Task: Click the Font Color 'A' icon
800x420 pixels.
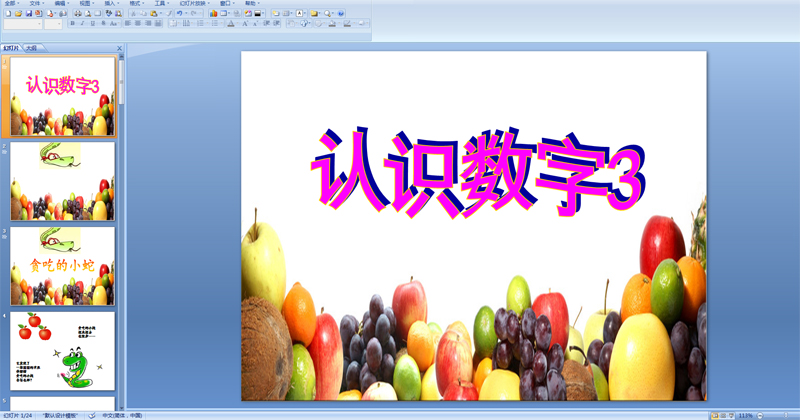Action: tap(231, 23)
